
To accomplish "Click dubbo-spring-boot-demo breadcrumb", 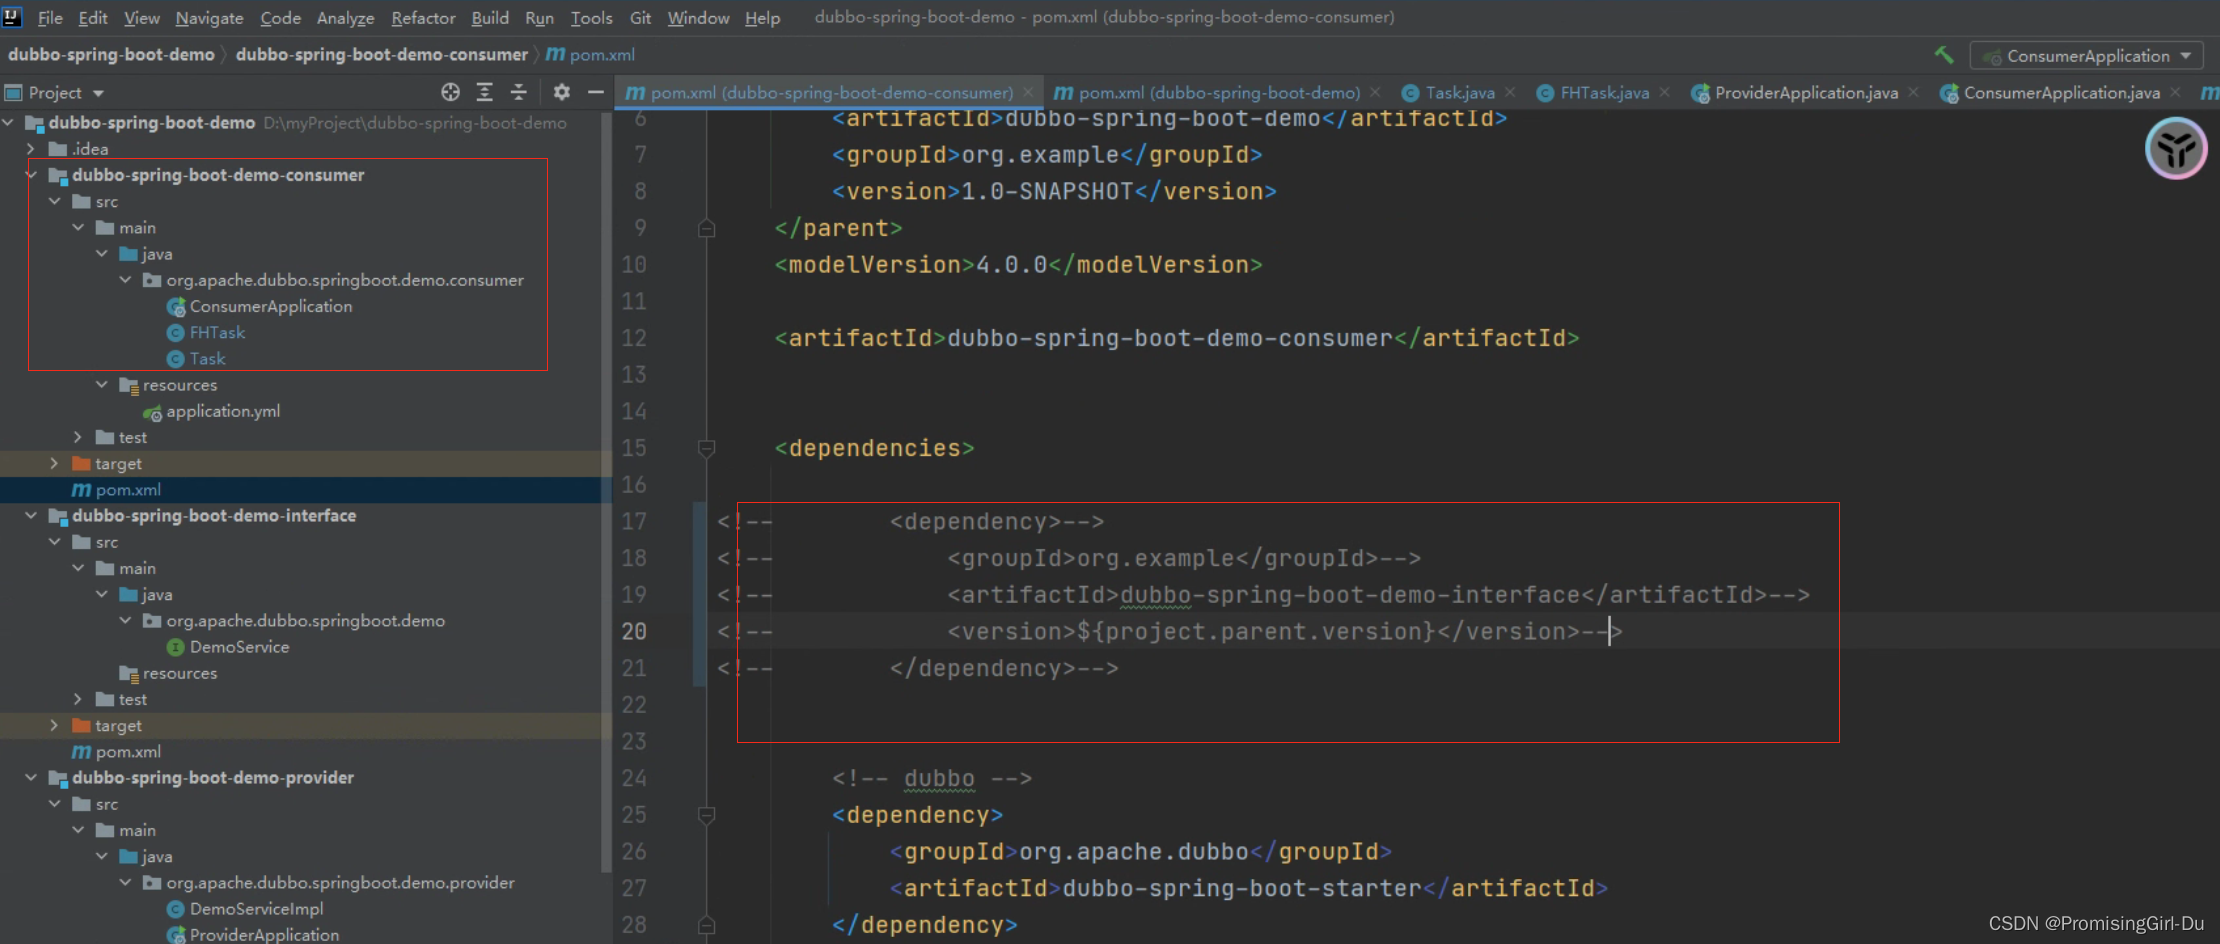I will pos(111,55).
